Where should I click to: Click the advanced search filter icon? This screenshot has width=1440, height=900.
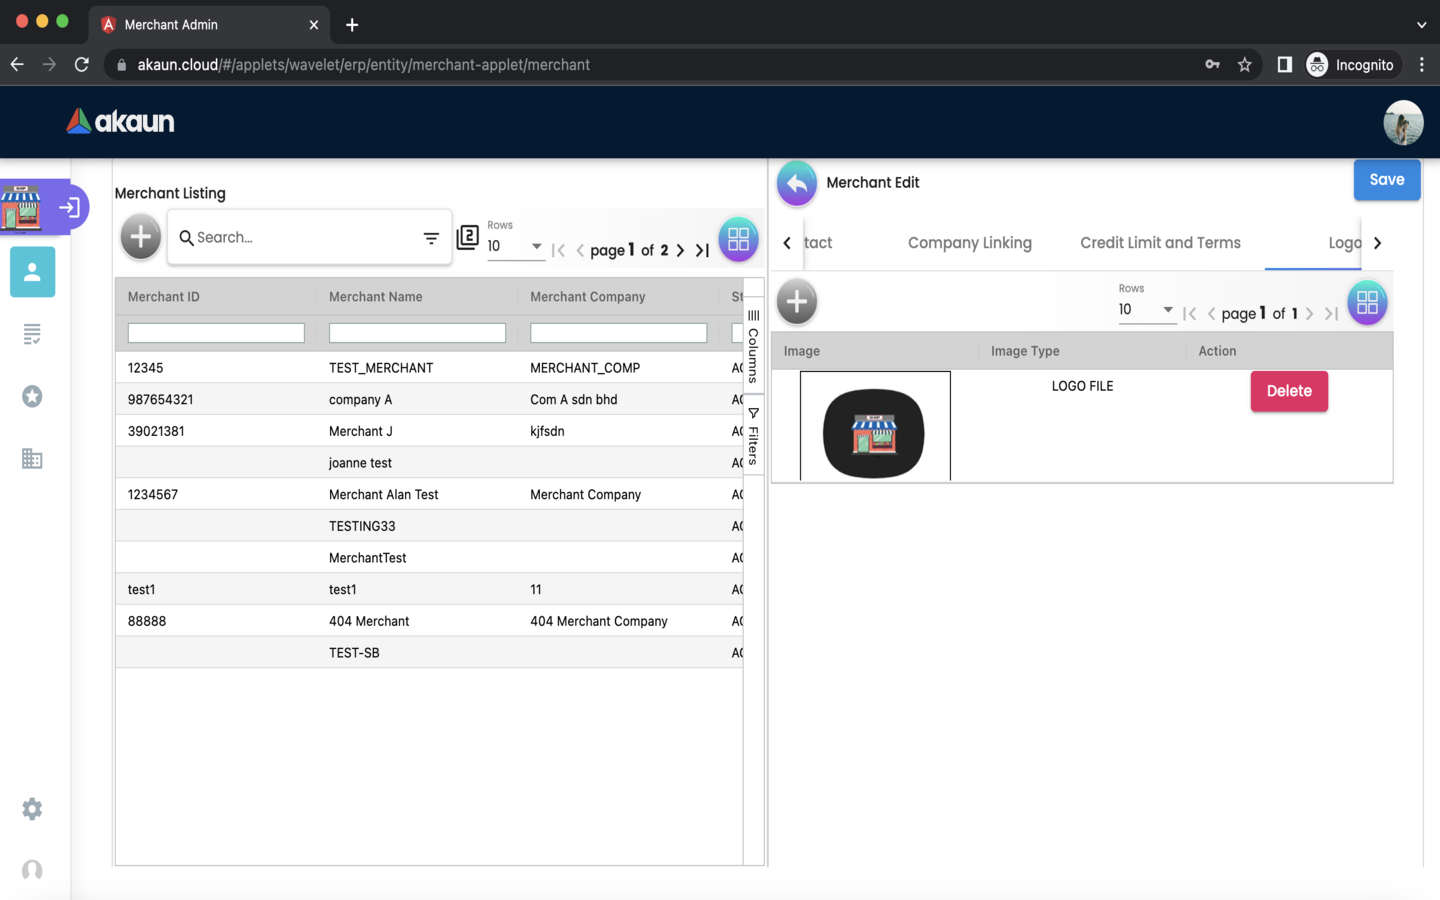point(431,238)
